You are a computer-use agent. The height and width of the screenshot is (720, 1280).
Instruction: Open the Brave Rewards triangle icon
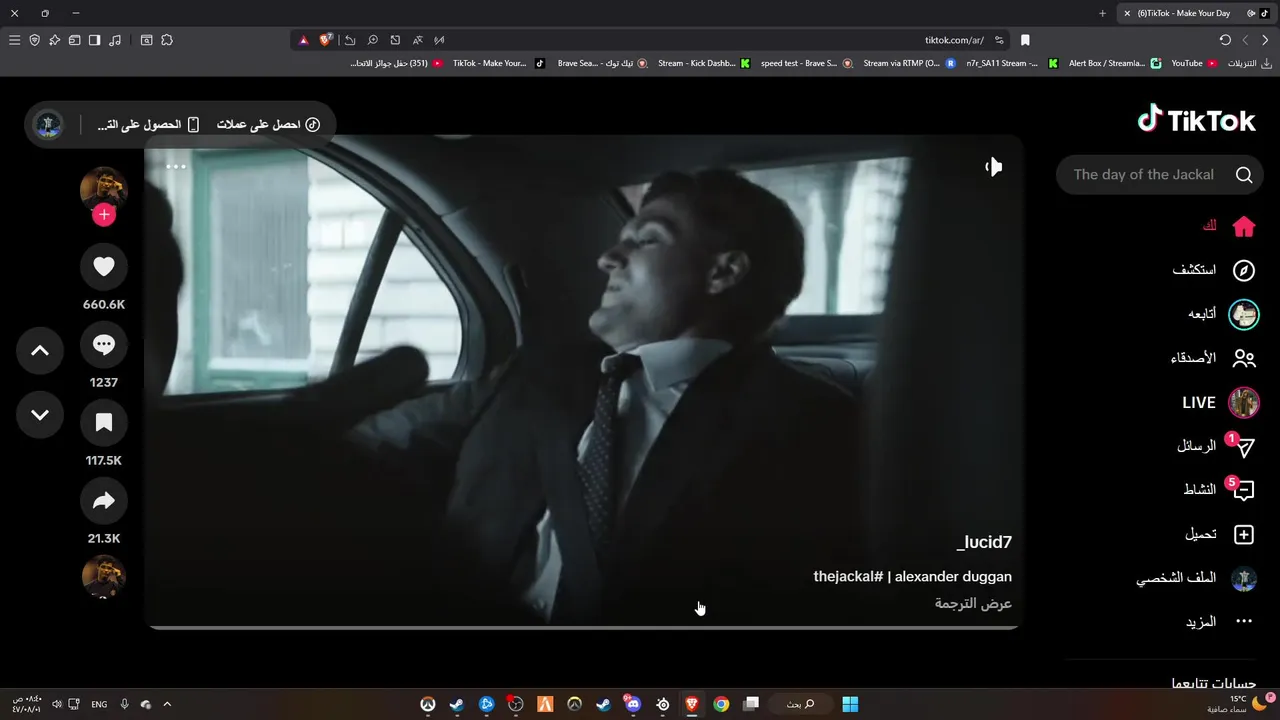[304, 40]
